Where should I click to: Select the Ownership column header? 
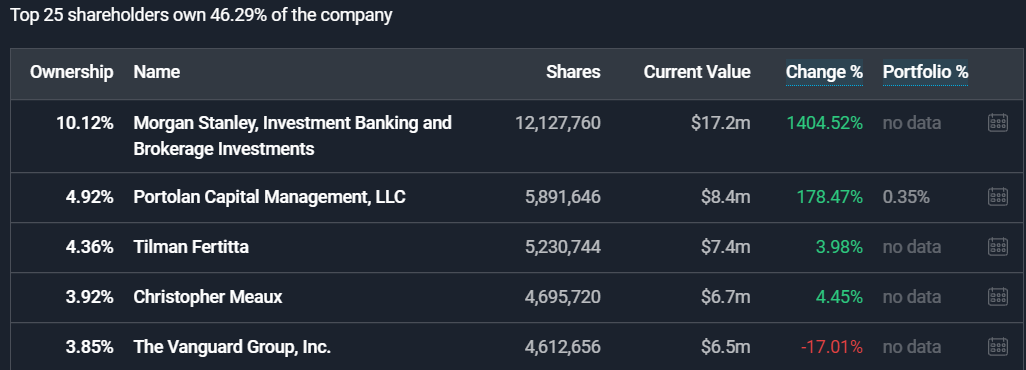pos(71,72)
